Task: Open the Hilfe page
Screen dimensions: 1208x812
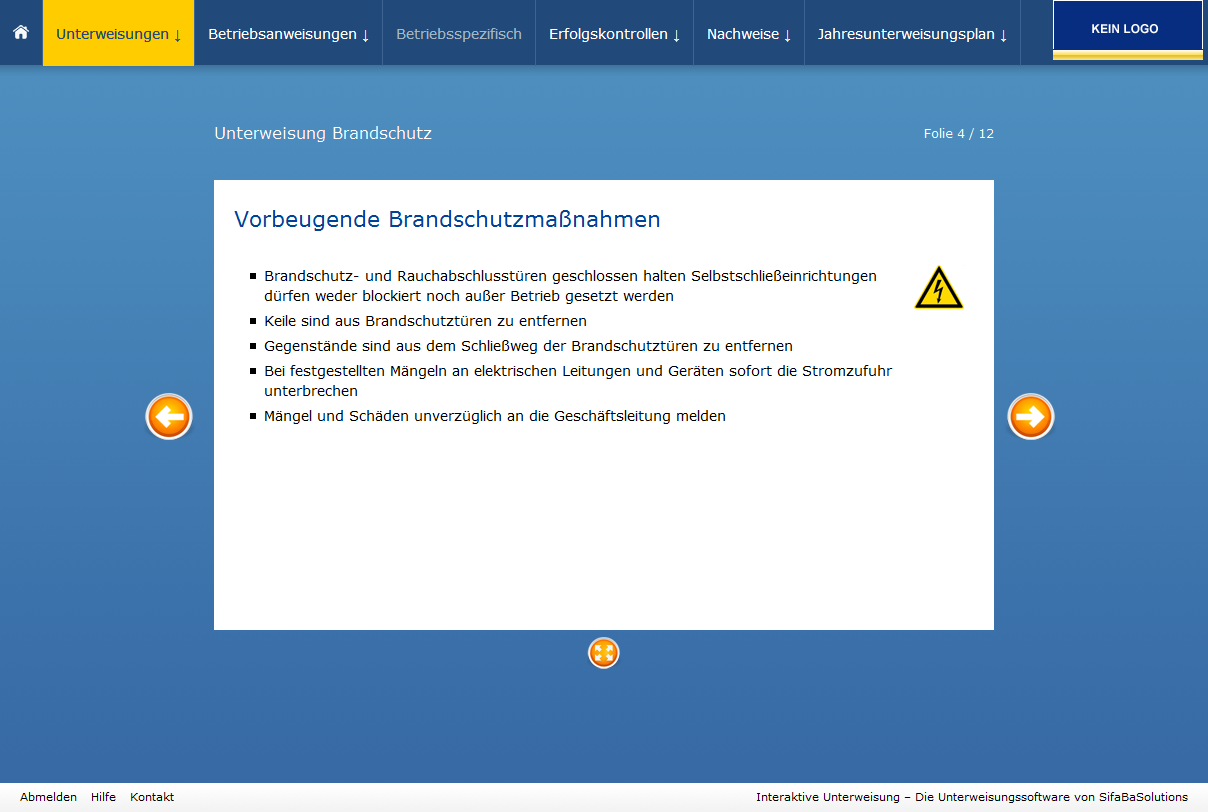Action: (x=103, y=797)
